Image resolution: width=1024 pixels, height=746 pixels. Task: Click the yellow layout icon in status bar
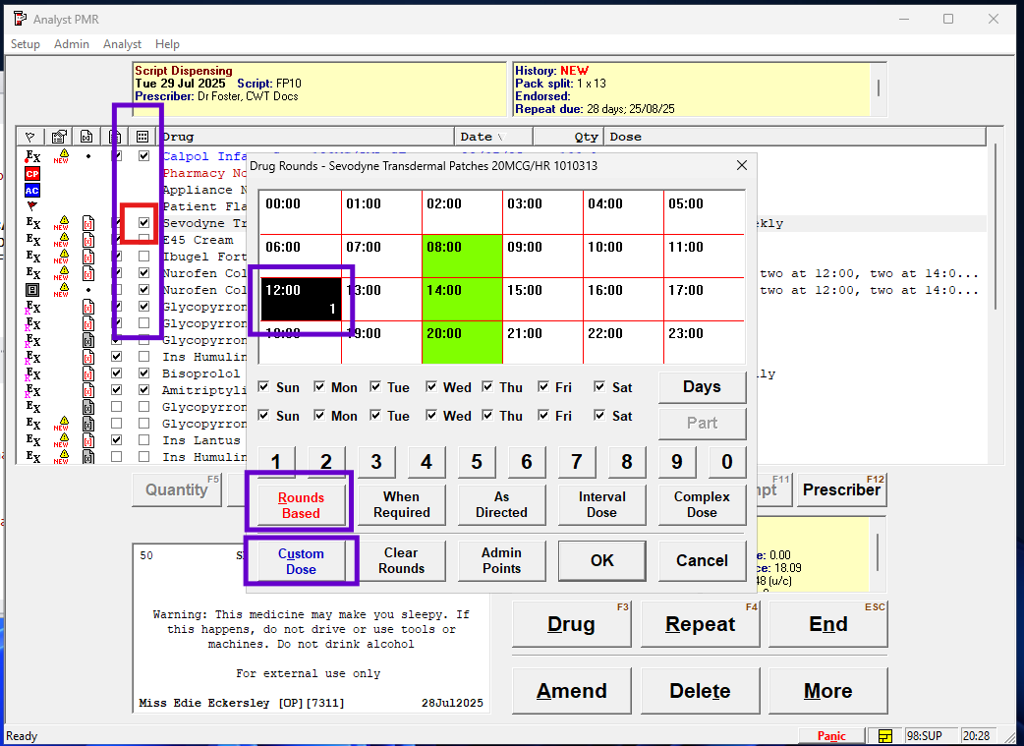pos(885,736)
